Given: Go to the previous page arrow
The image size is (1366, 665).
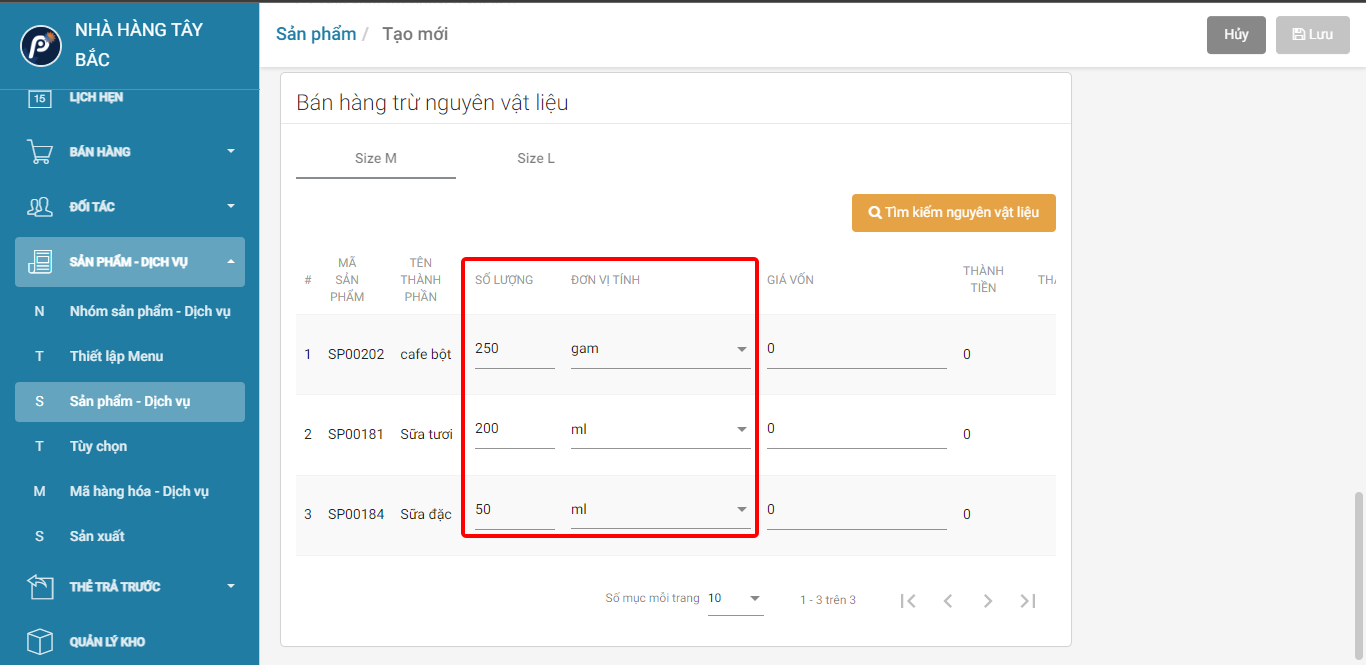Looking at the screenshot, I should tap(948, 600).
